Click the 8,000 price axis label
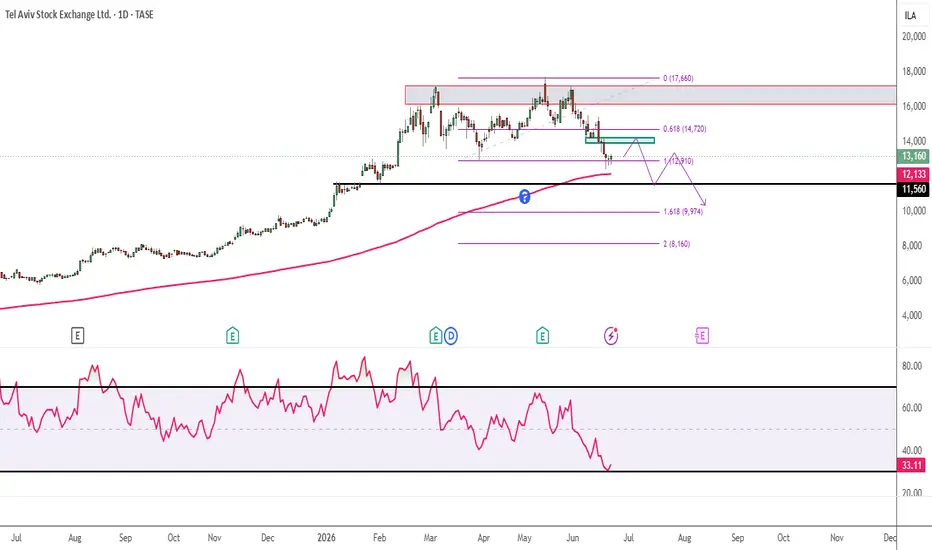 [x=914, y=246]
